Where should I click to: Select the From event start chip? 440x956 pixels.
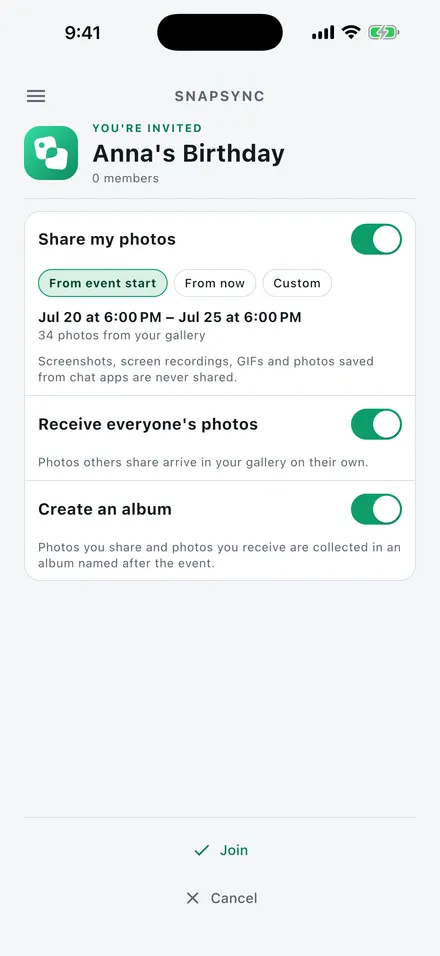(x=102, y=283)
